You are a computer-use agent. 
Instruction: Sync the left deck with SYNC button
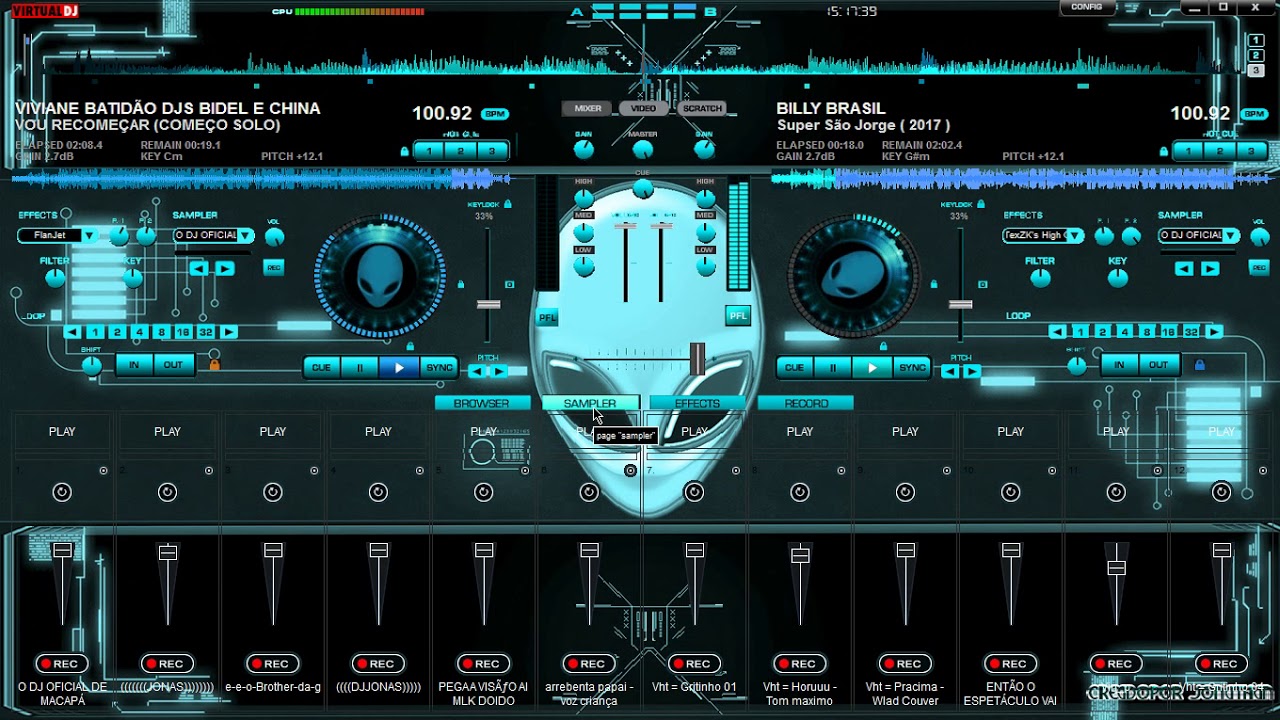[439, 367]
